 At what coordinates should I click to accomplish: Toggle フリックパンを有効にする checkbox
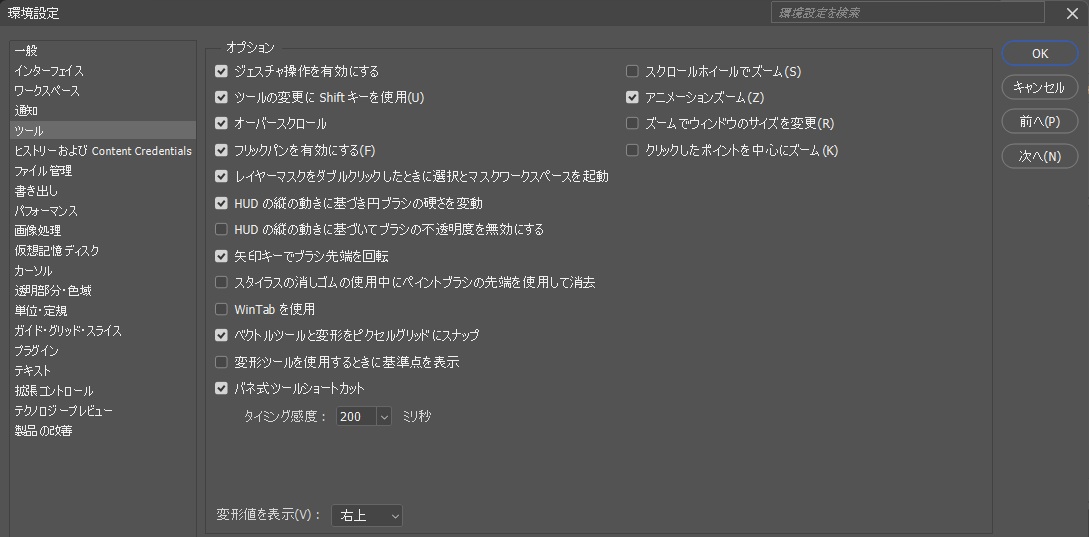[x=222, y=150]
